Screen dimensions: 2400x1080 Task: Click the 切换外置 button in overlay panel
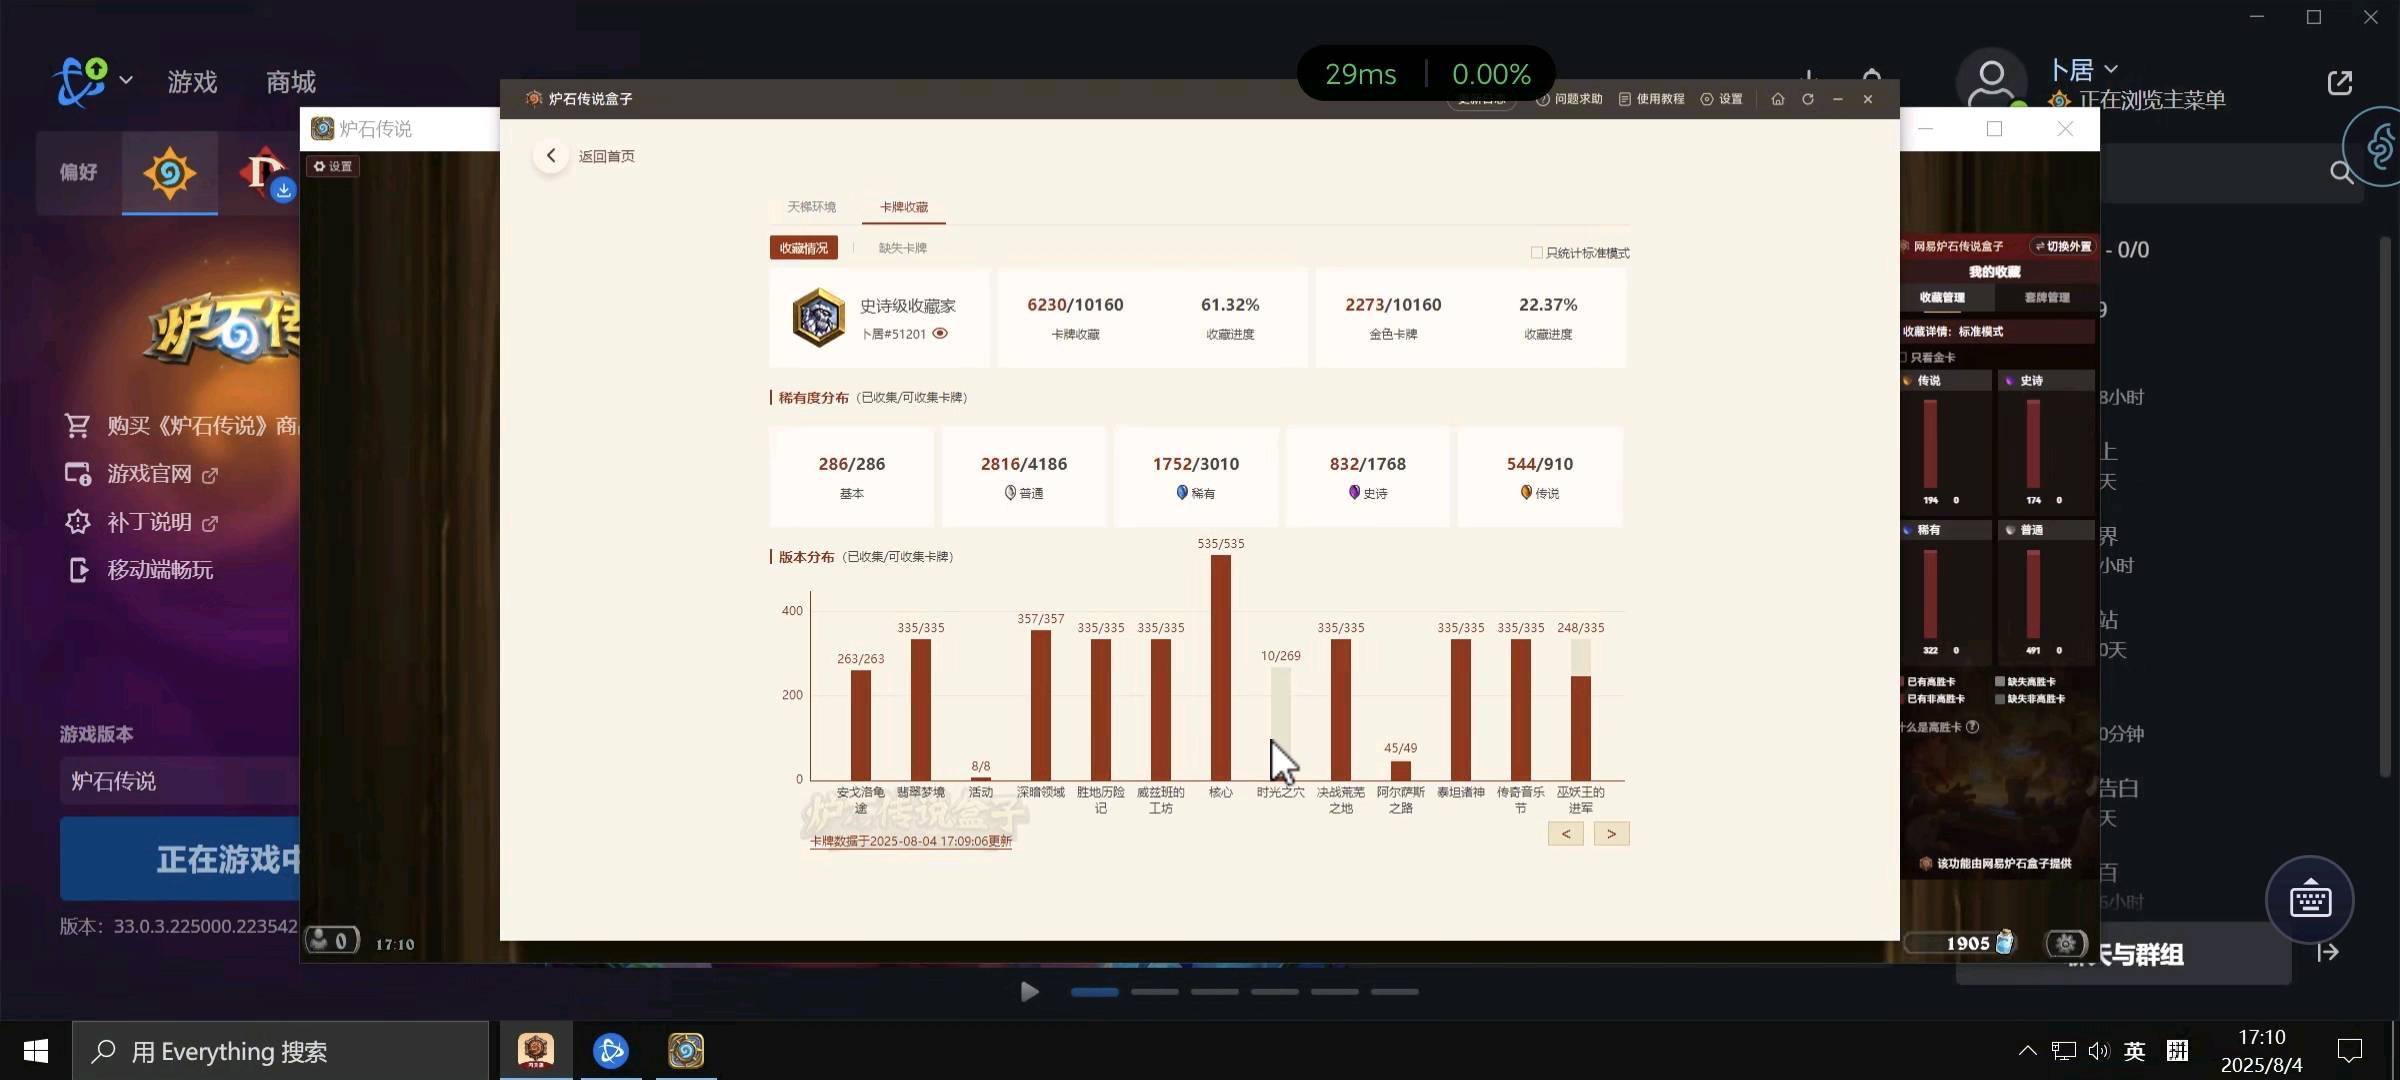point(2063,246)
